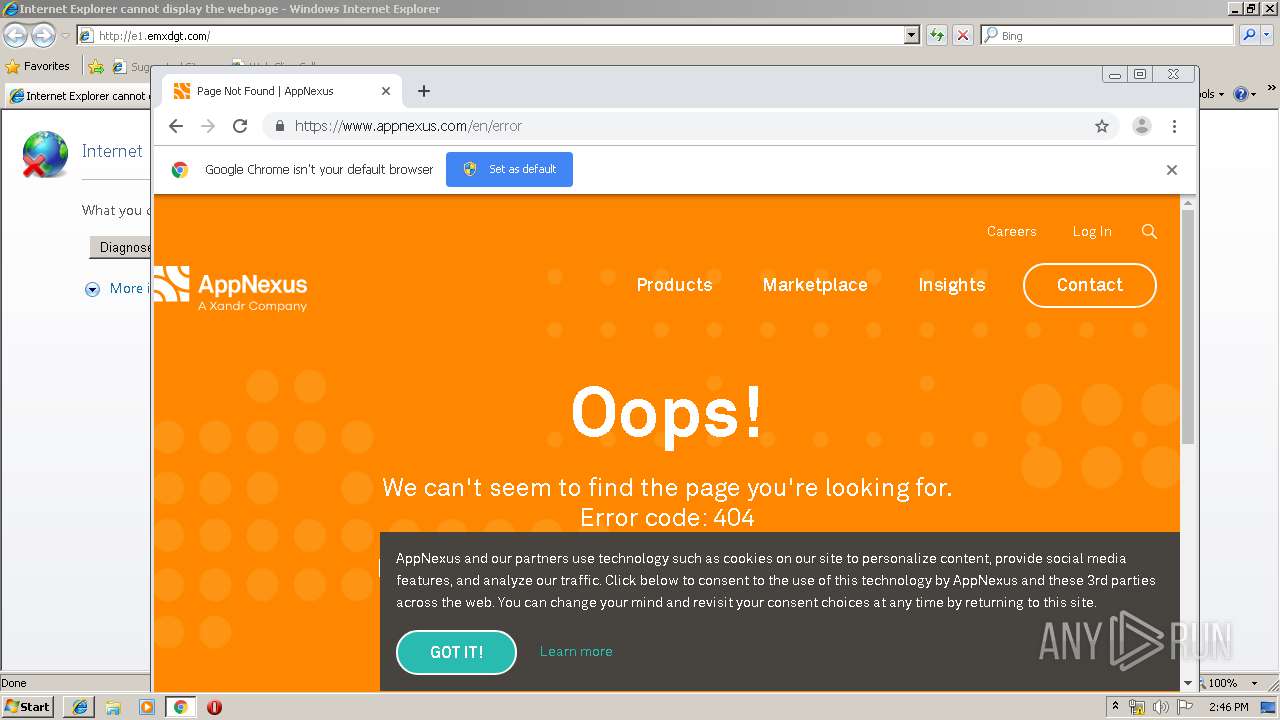
Task: Open the Bing search provider dropdown
Action: click(x=1269, y=36)
